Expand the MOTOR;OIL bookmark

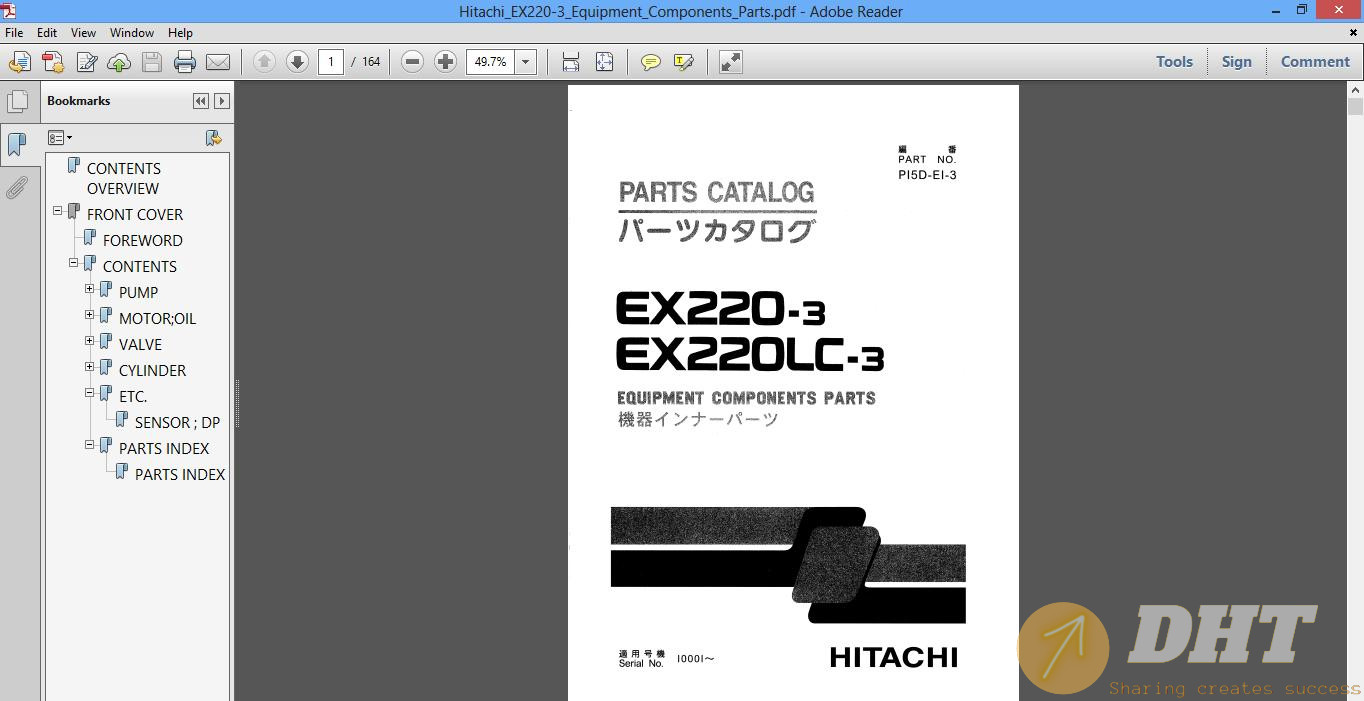coord(90,315)
